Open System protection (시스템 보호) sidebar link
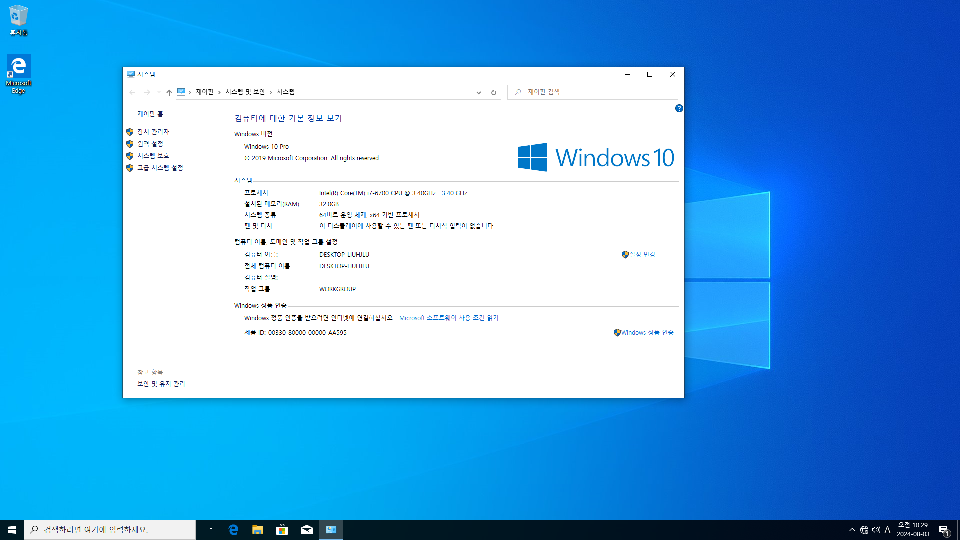Screen dimensions: 960x540 tap(153, 156)
